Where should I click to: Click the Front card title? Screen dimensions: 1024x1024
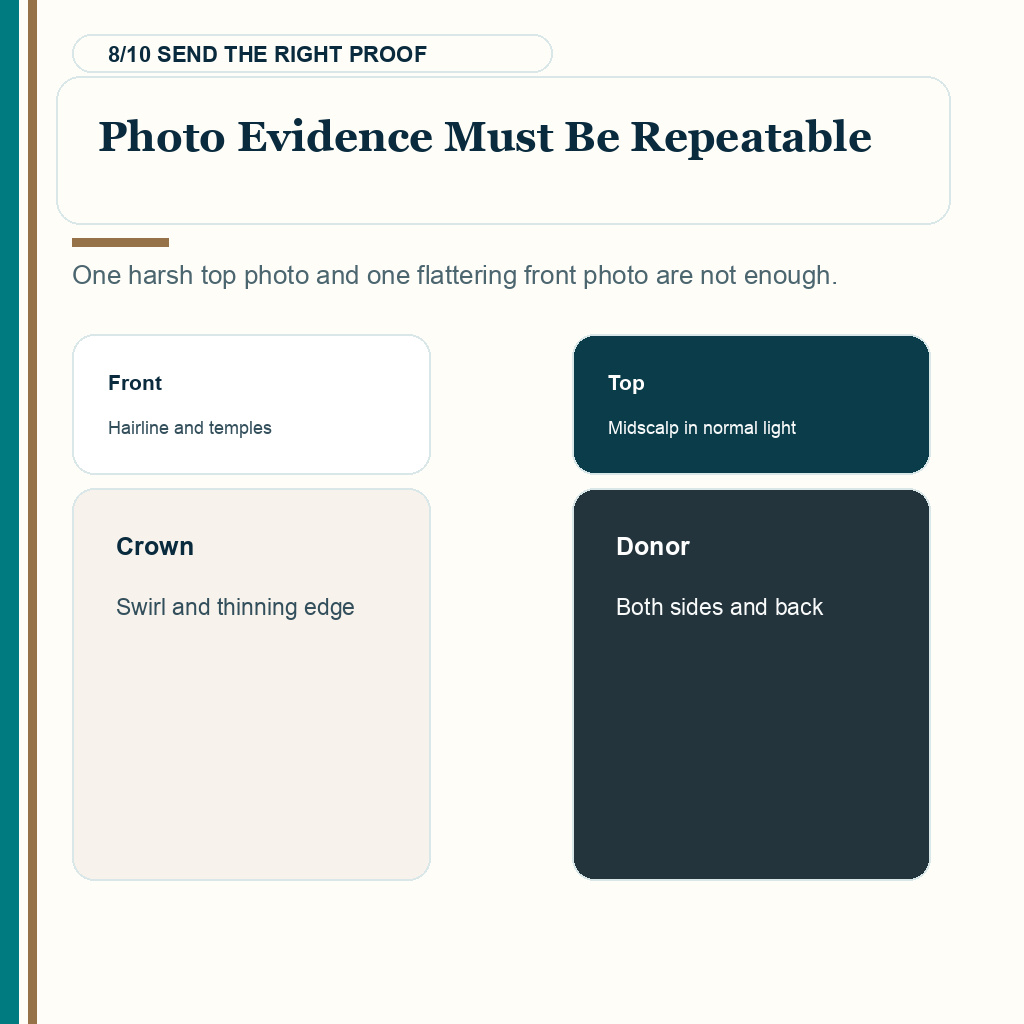135,383
